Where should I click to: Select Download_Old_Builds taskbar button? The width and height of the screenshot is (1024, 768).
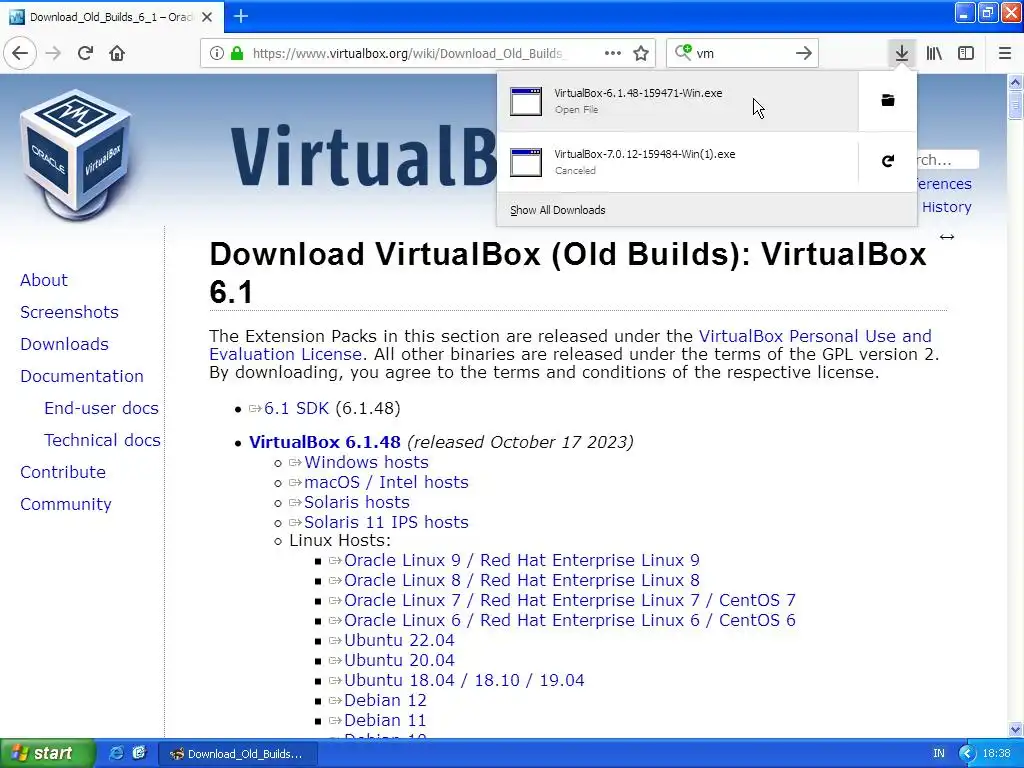coord(238,754)
